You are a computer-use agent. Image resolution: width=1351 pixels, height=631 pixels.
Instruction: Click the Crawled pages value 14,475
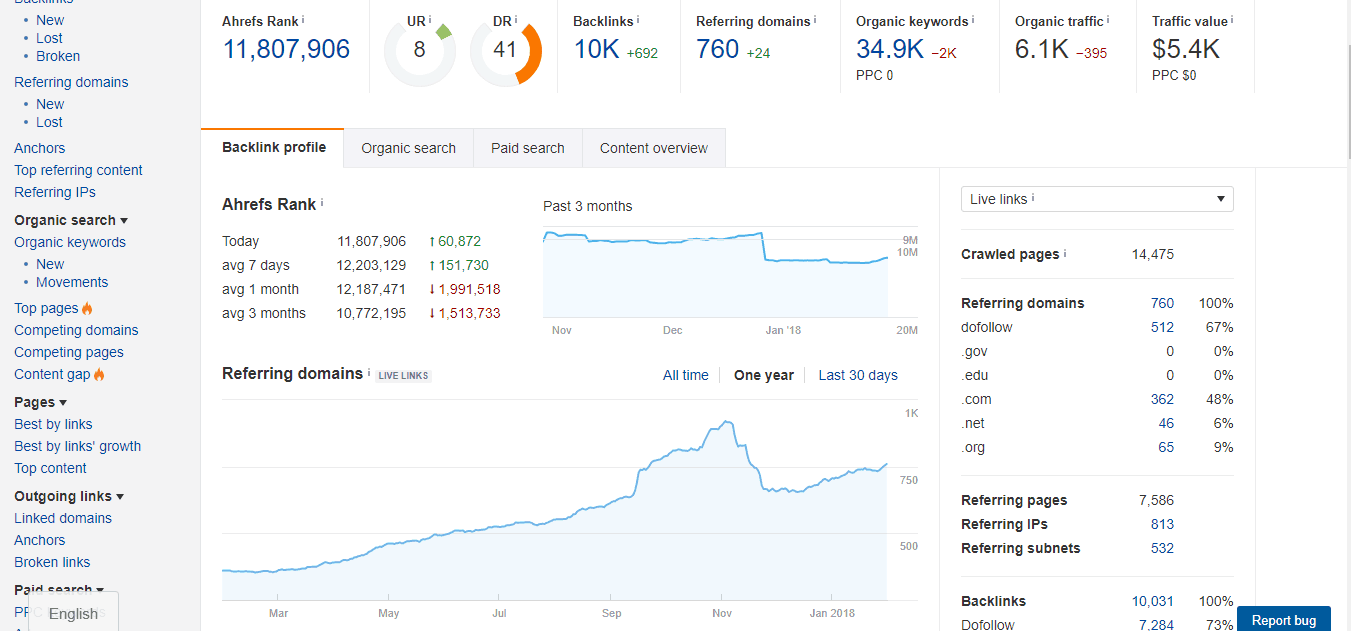(1153, 254)
